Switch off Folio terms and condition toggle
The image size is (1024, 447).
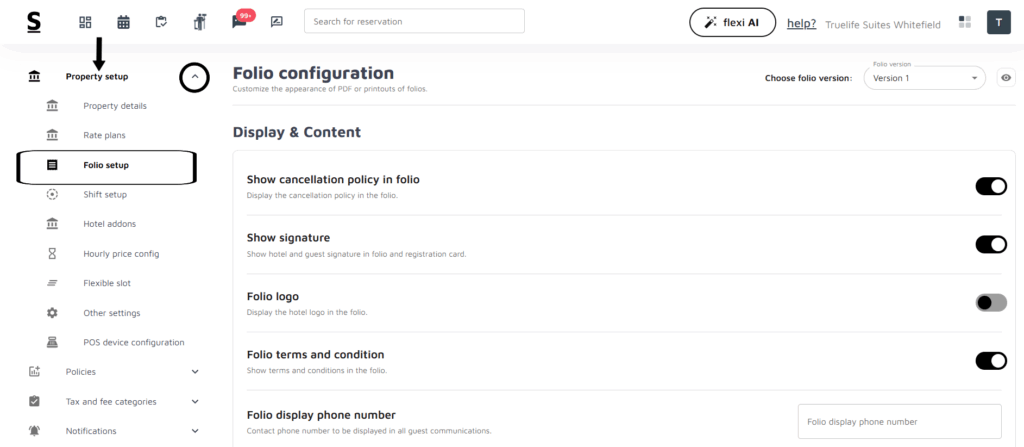tap(991, 361)
